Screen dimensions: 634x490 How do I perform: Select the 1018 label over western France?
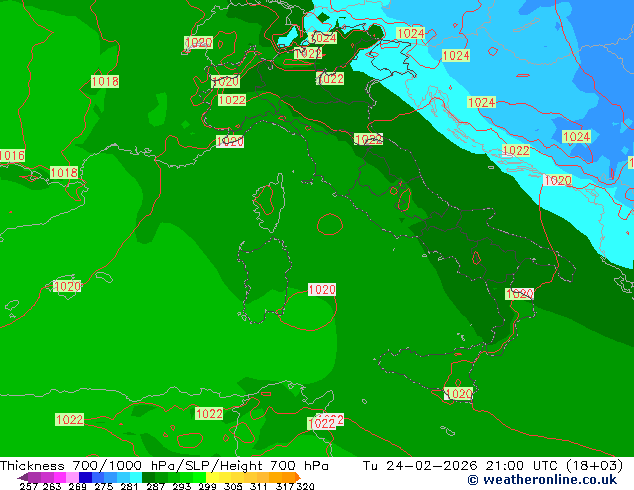pyautogui.click(x=105, y=81)
